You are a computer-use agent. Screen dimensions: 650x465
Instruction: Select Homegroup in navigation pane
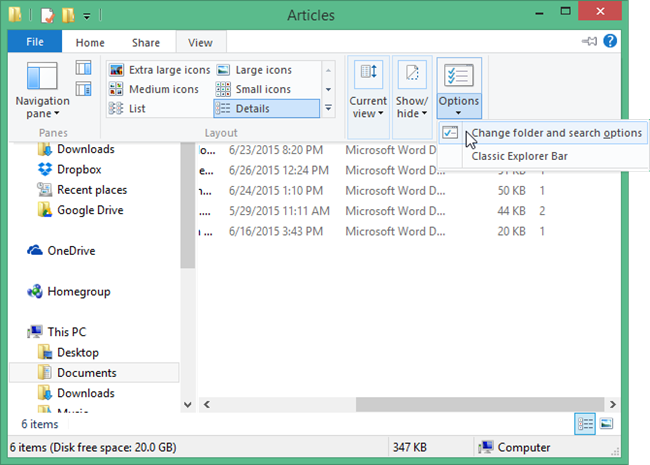tap(78, 292)
